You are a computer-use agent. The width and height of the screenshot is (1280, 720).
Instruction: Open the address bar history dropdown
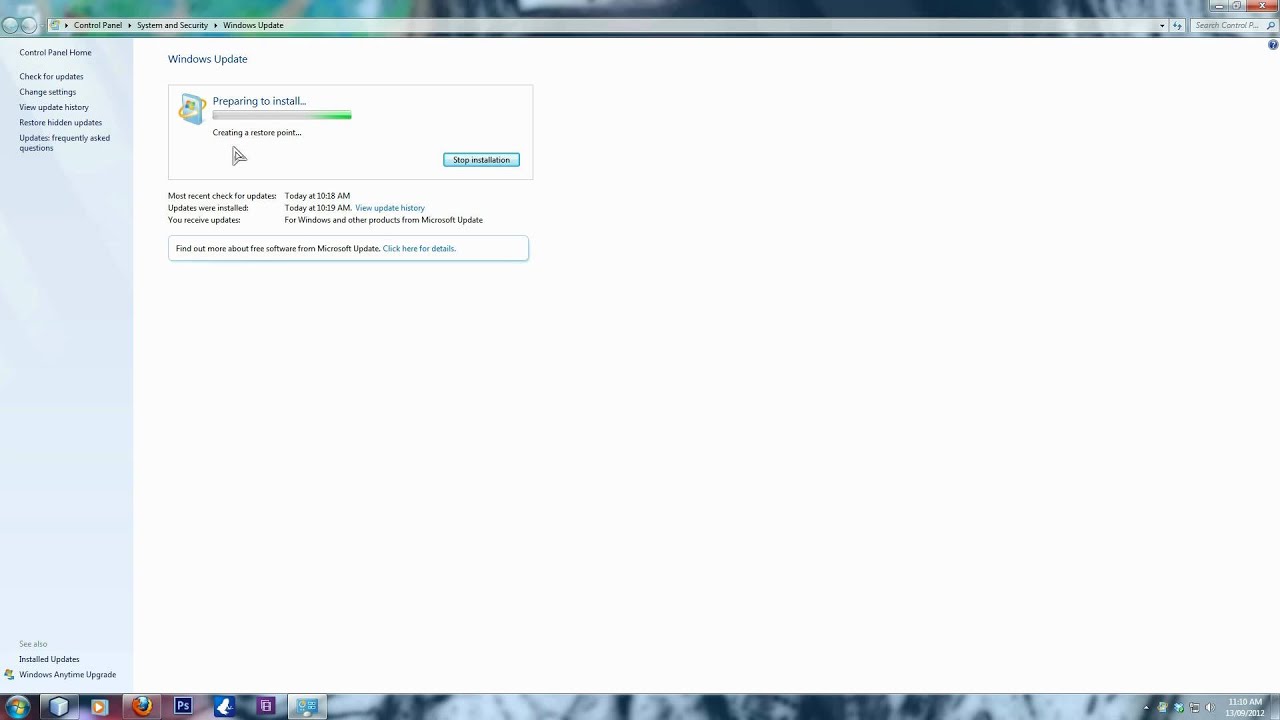pyautogui.click(x=1162, y=25)
